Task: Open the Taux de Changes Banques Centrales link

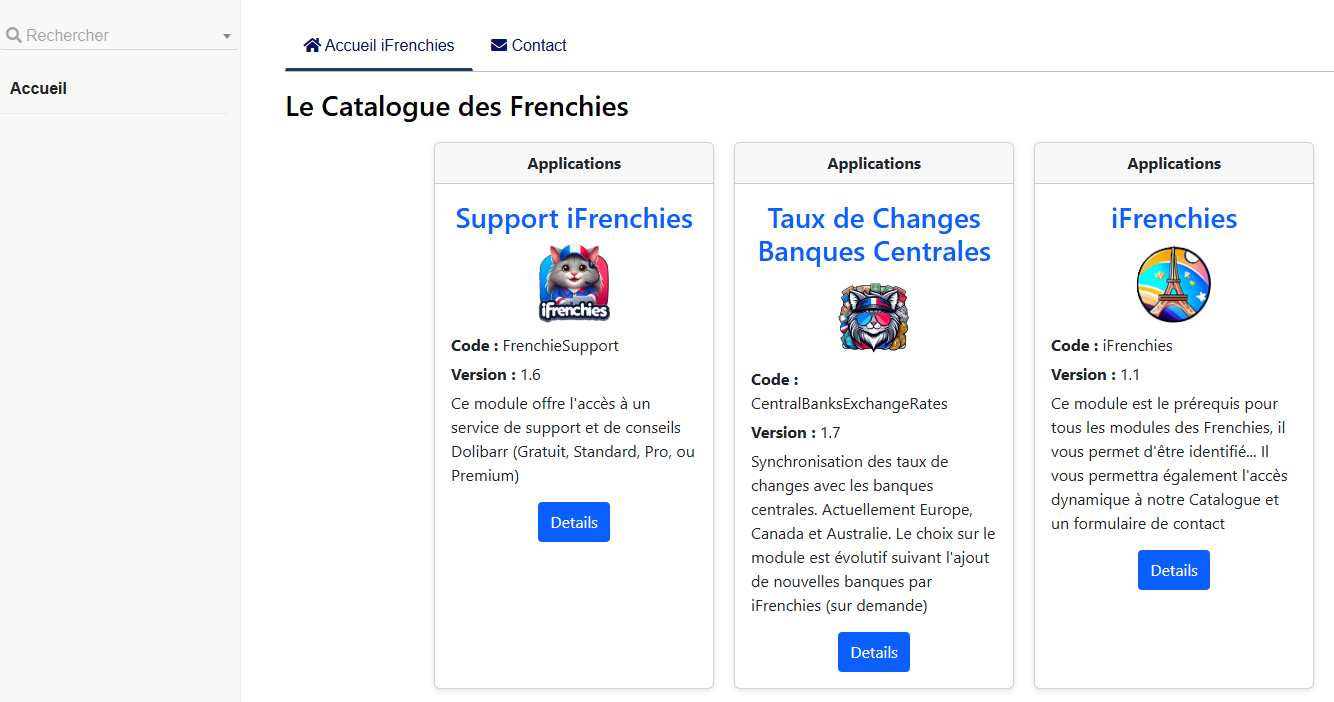Action: click(874, 235)
